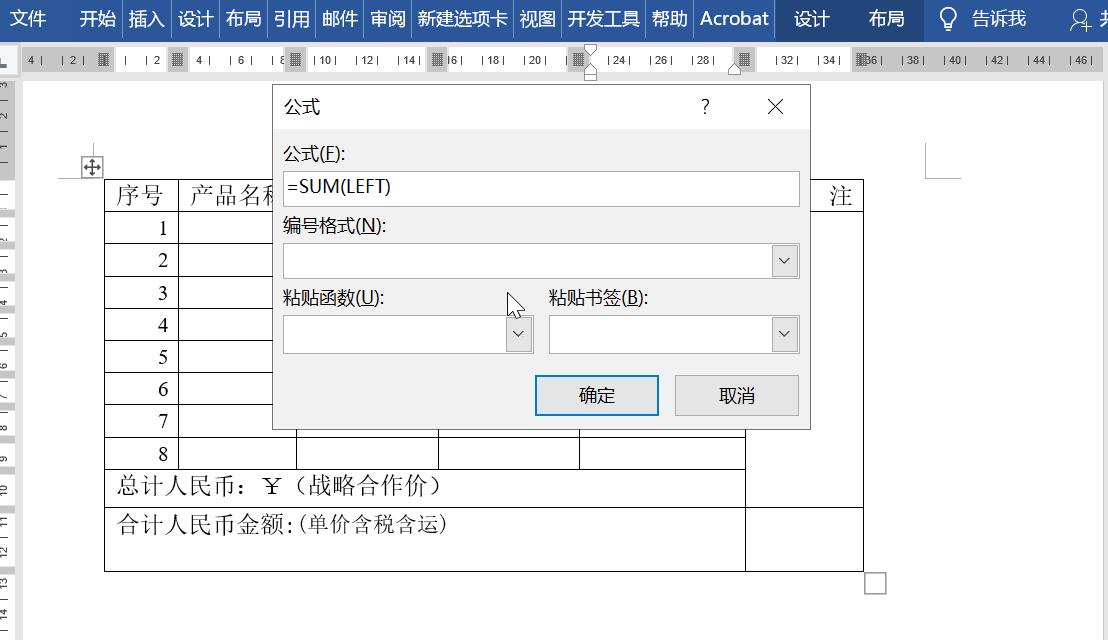
Task: Switch to the 开始 ribbon tab
Action: tap(96, 19)
